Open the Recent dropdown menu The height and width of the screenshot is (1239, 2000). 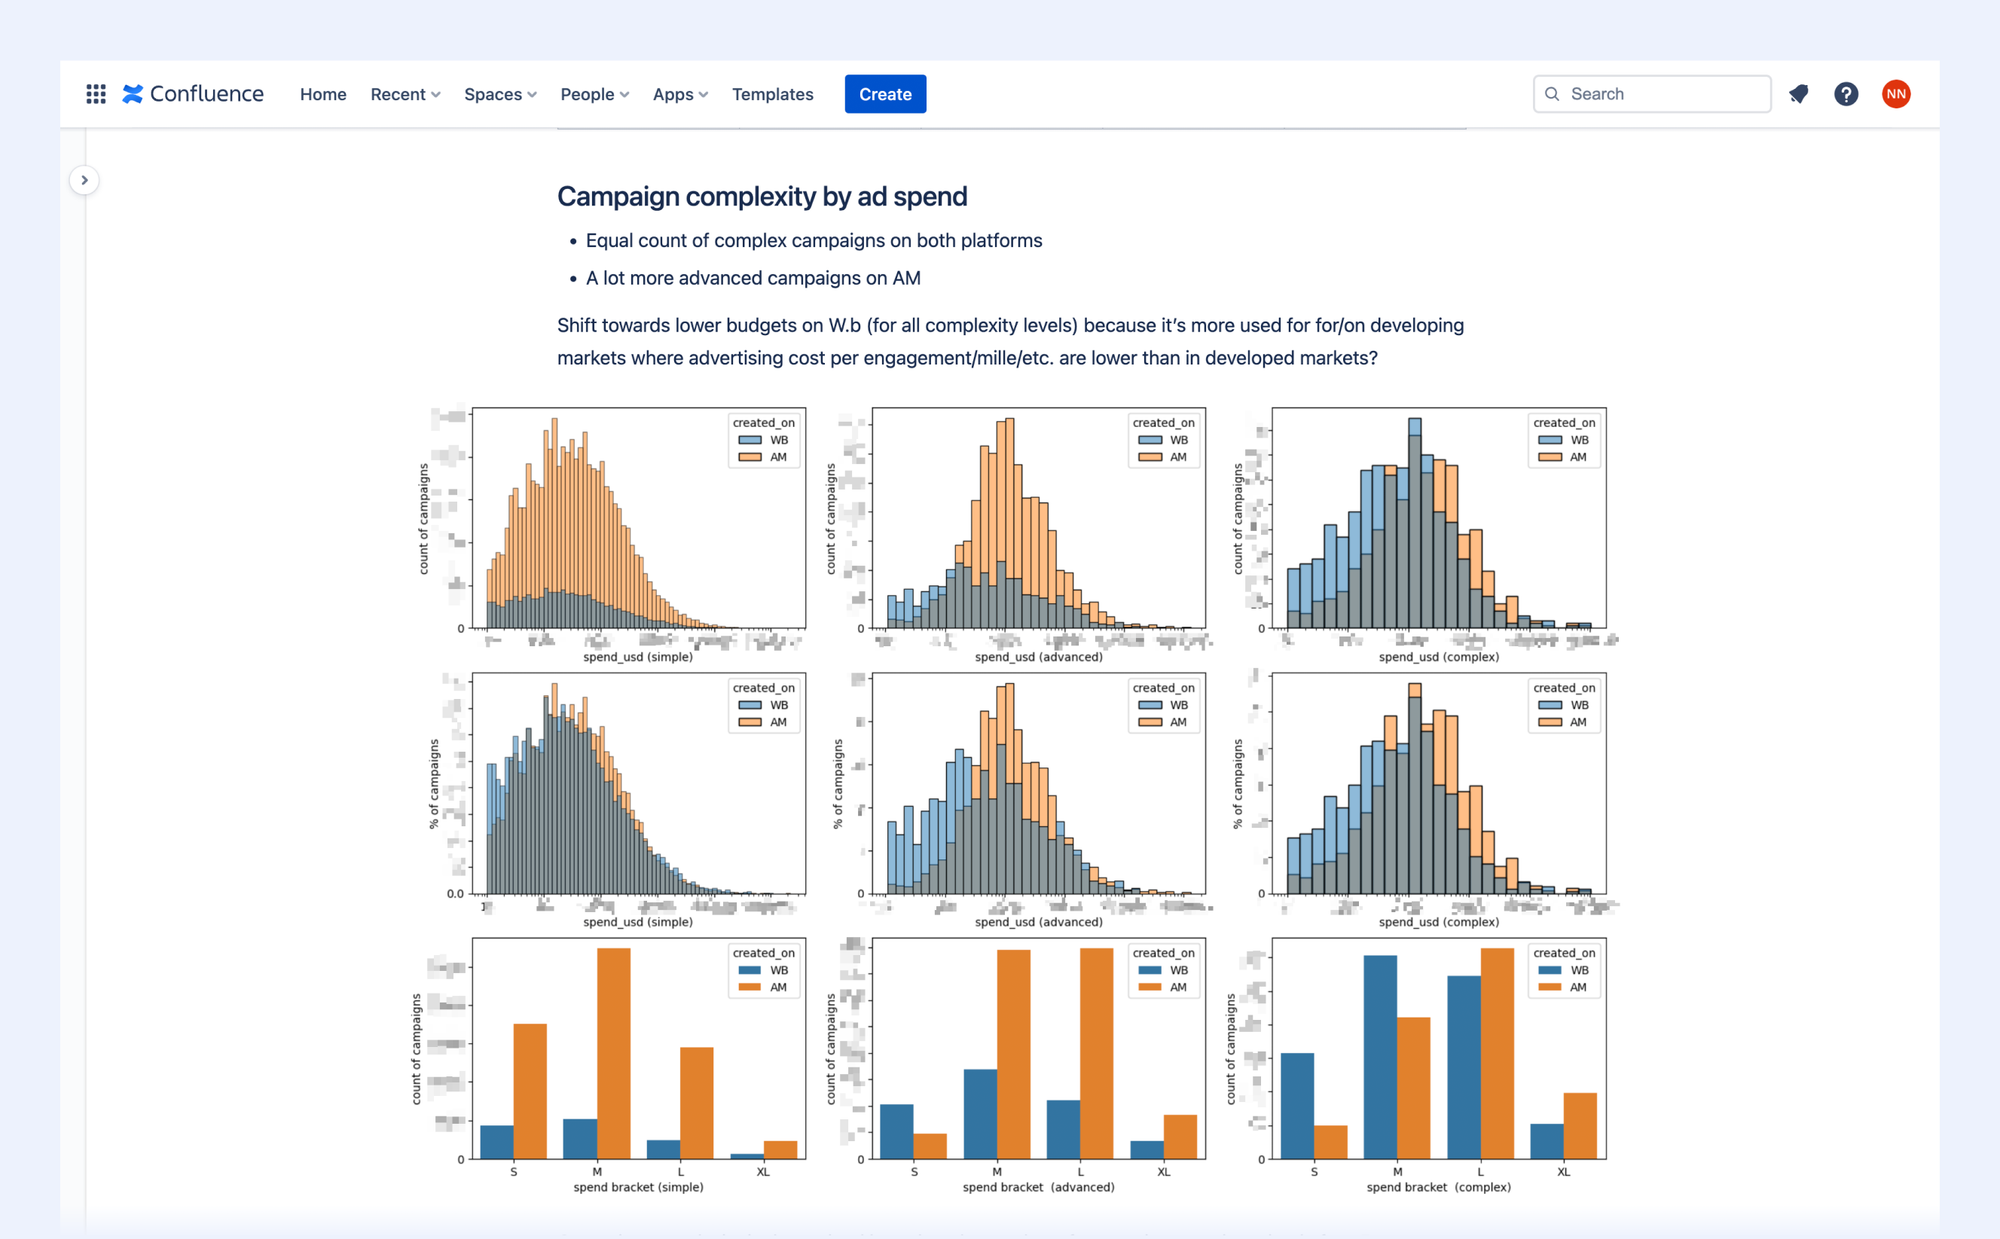point(405,94)
